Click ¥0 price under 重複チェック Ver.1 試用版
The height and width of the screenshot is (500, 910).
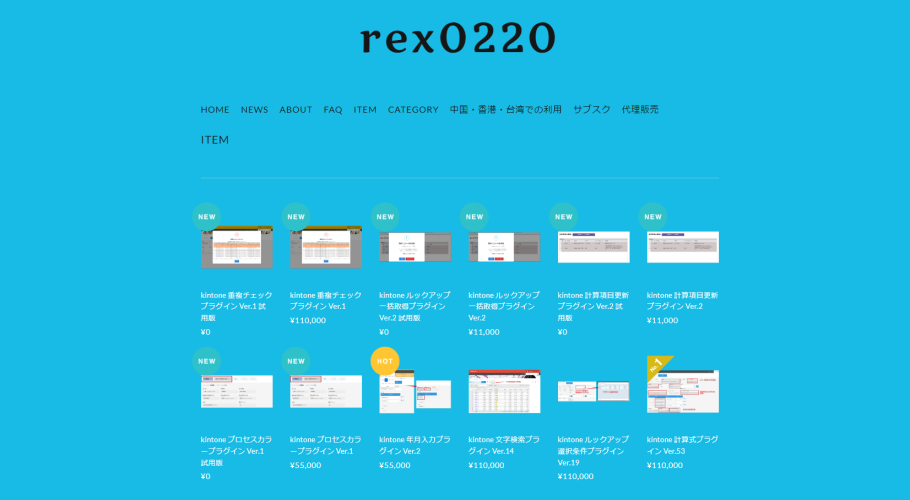(x=205, y=332)
